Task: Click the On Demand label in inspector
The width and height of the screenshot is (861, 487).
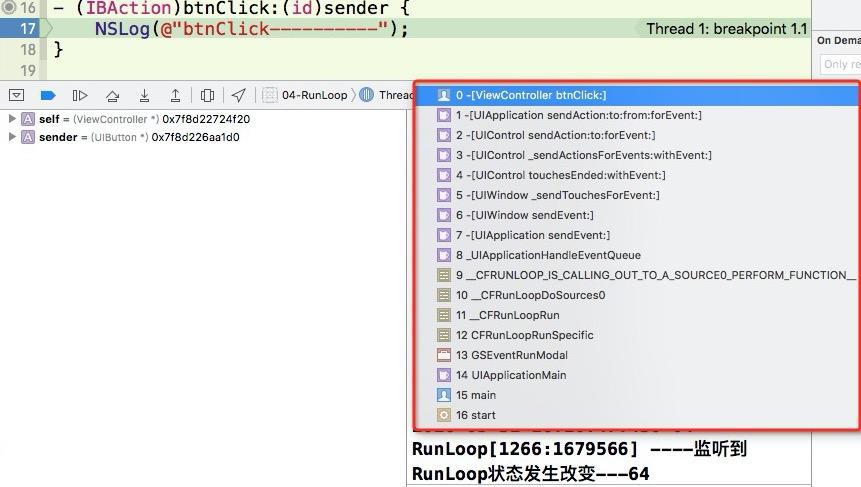Action: (838, 40)
